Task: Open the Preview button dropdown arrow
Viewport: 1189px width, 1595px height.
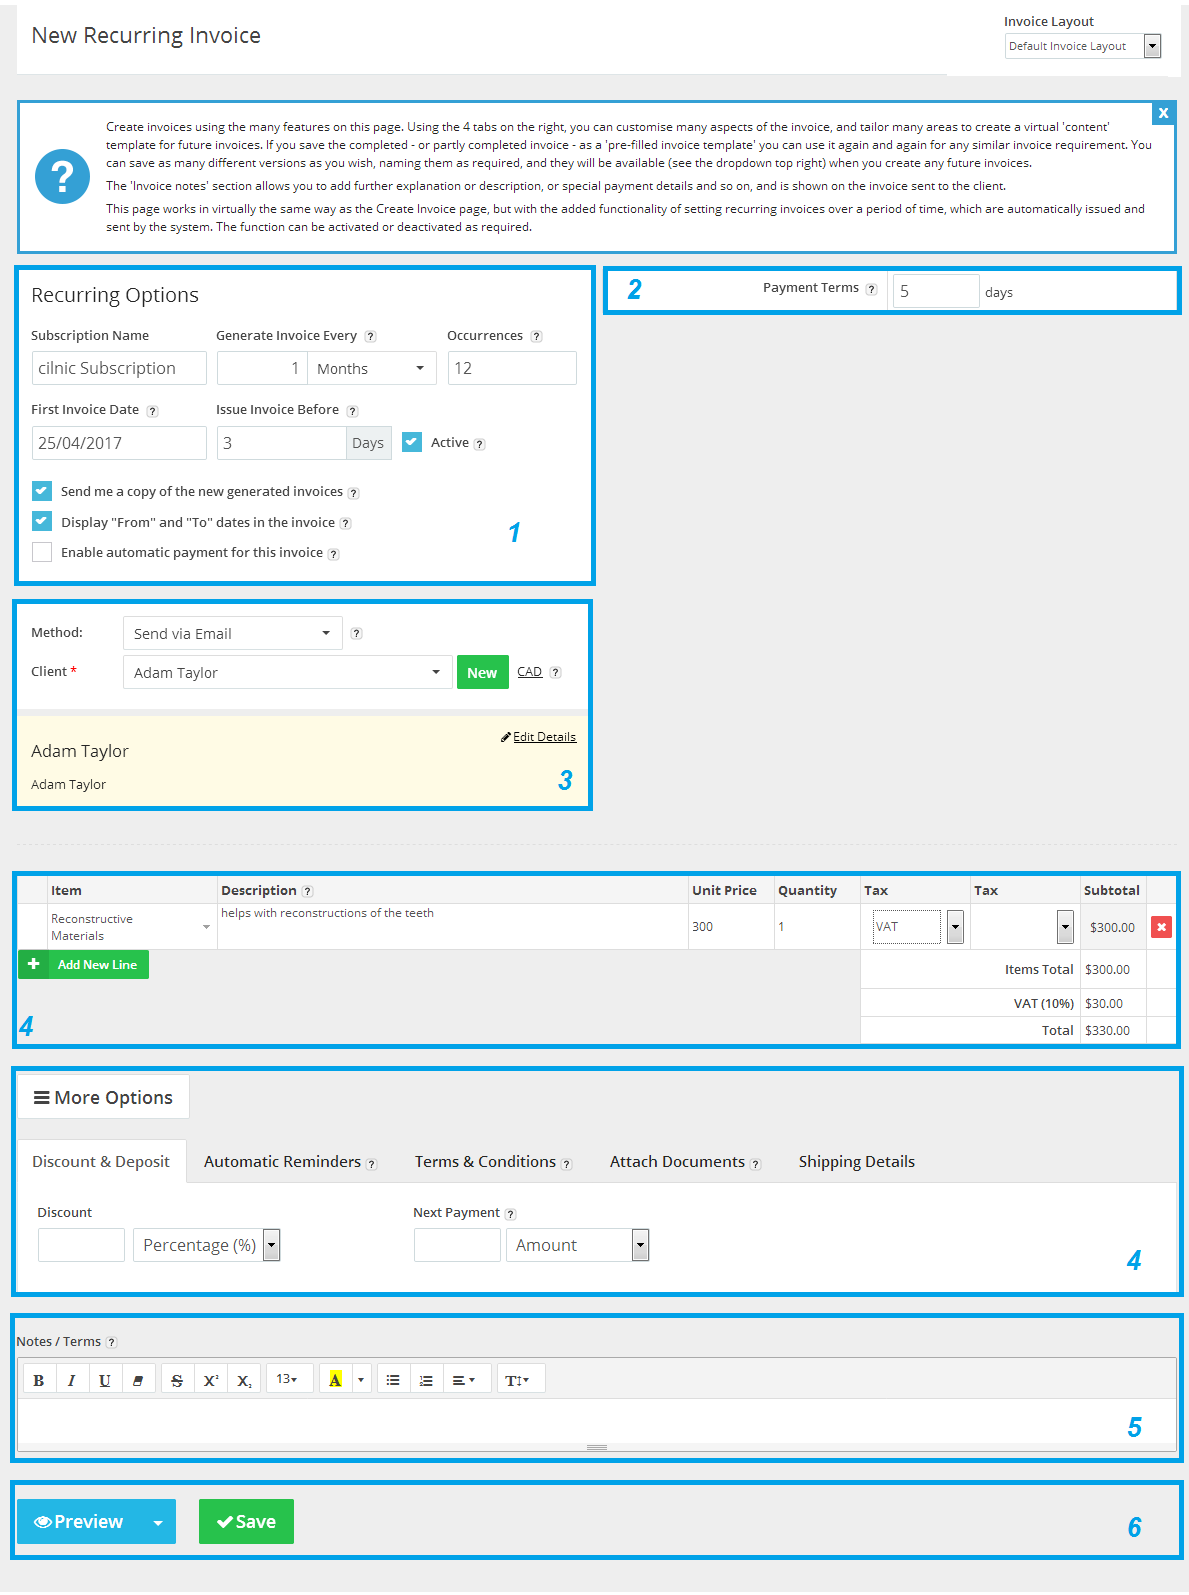Action: tap(158, 1522)
